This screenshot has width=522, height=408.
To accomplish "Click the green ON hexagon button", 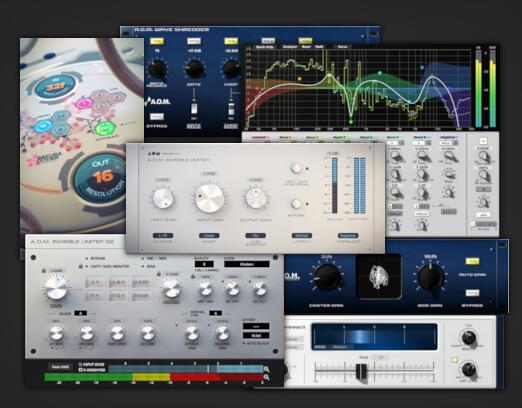I will pos(105,128).
